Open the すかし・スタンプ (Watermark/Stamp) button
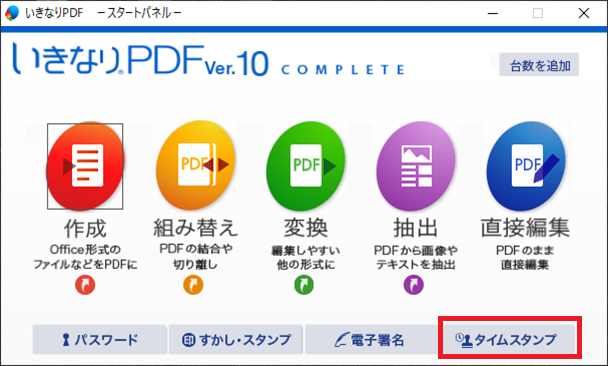Image resolution: width=608 pixels, height=366 pixels. 236,340
